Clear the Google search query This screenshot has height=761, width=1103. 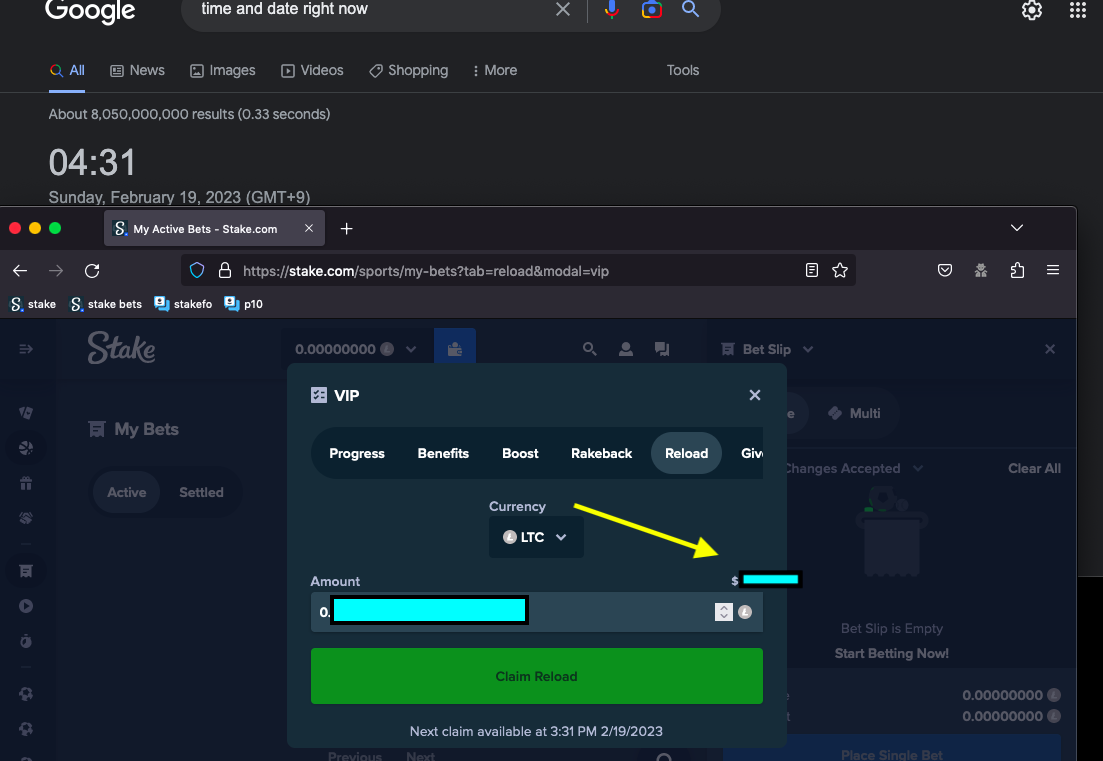coord(563,9)
